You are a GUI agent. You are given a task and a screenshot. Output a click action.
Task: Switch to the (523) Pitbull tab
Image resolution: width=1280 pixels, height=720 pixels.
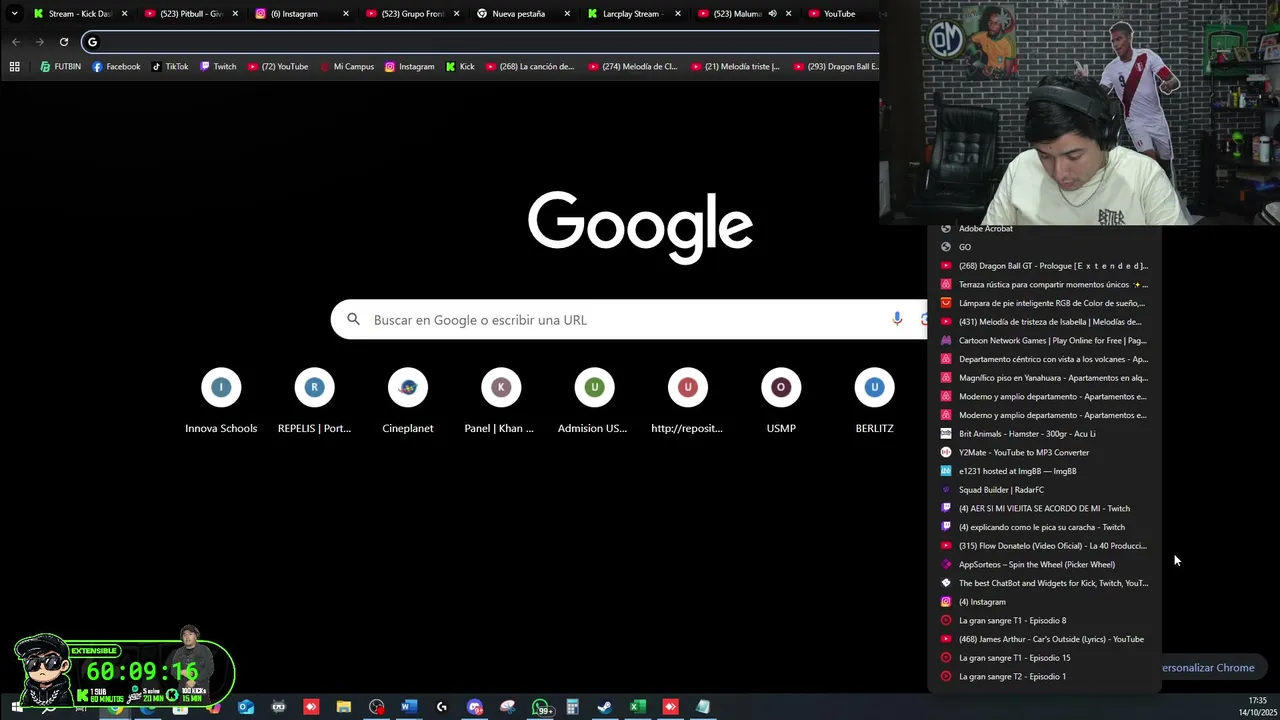point(190,14)
